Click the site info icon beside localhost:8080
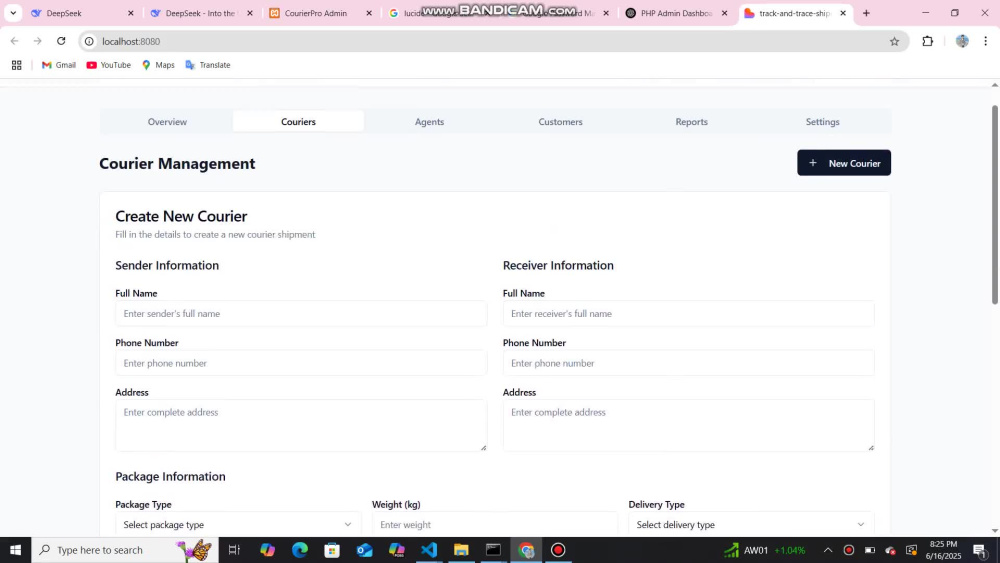The image size is (1000, 563). (x=89, y=41)
